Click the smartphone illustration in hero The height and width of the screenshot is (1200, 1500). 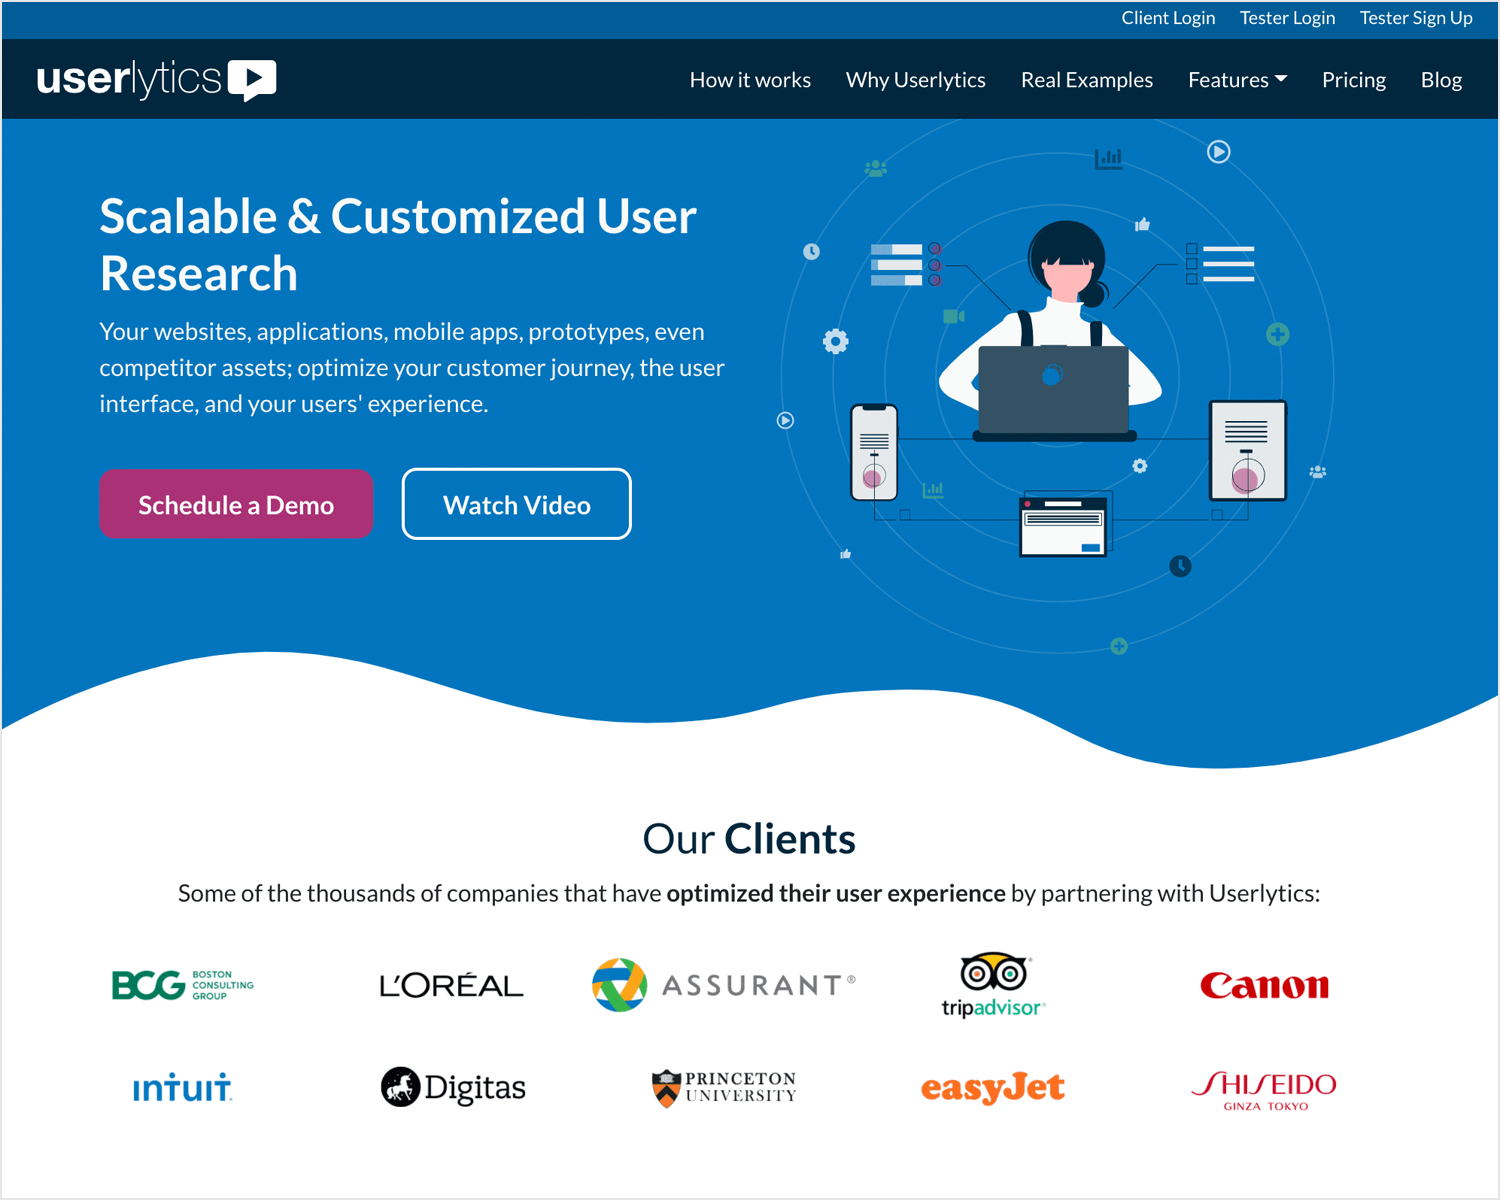874,452
